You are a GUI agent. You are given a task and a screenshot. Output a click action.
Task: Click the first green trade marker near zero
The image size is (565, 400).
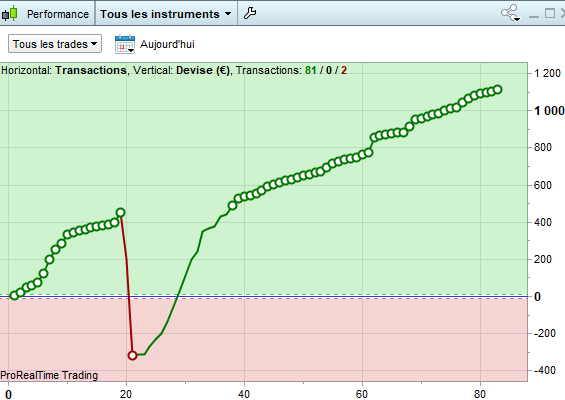tap(14, 295)
